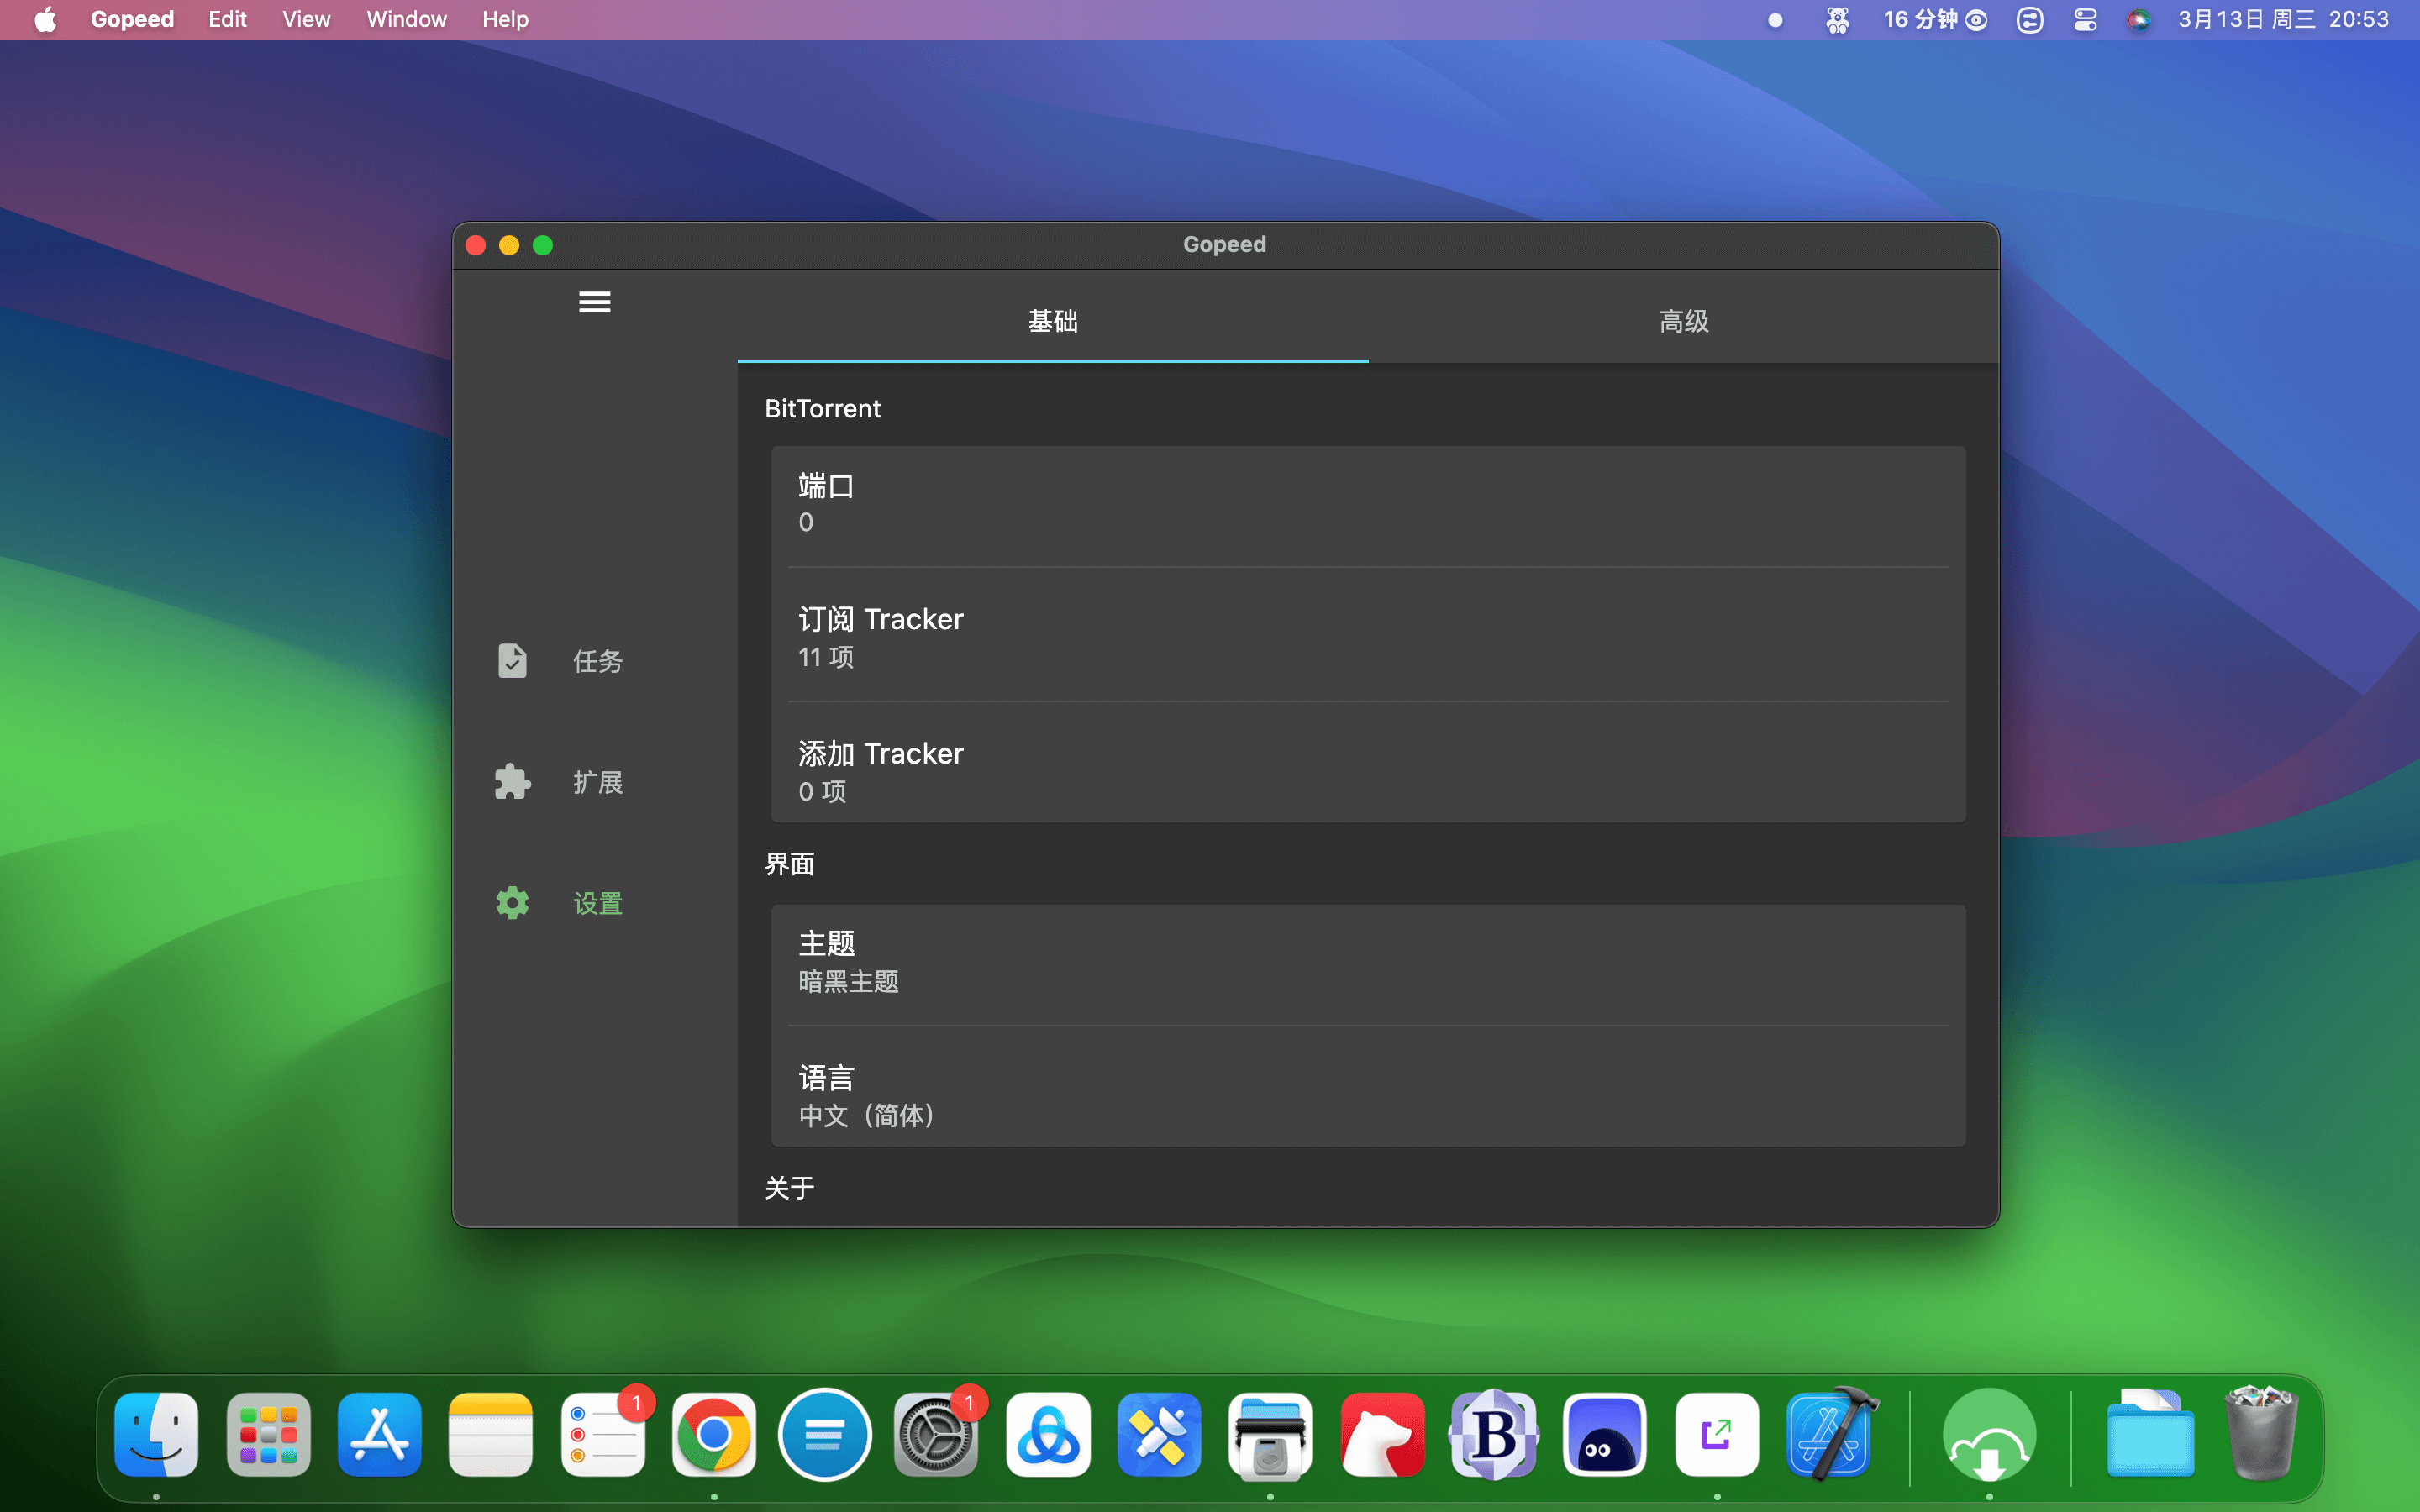The image size is (2420, 1512).
Task: Open Control Center in menu bar
Action: pyautogui.click(x=2085, y=19)
